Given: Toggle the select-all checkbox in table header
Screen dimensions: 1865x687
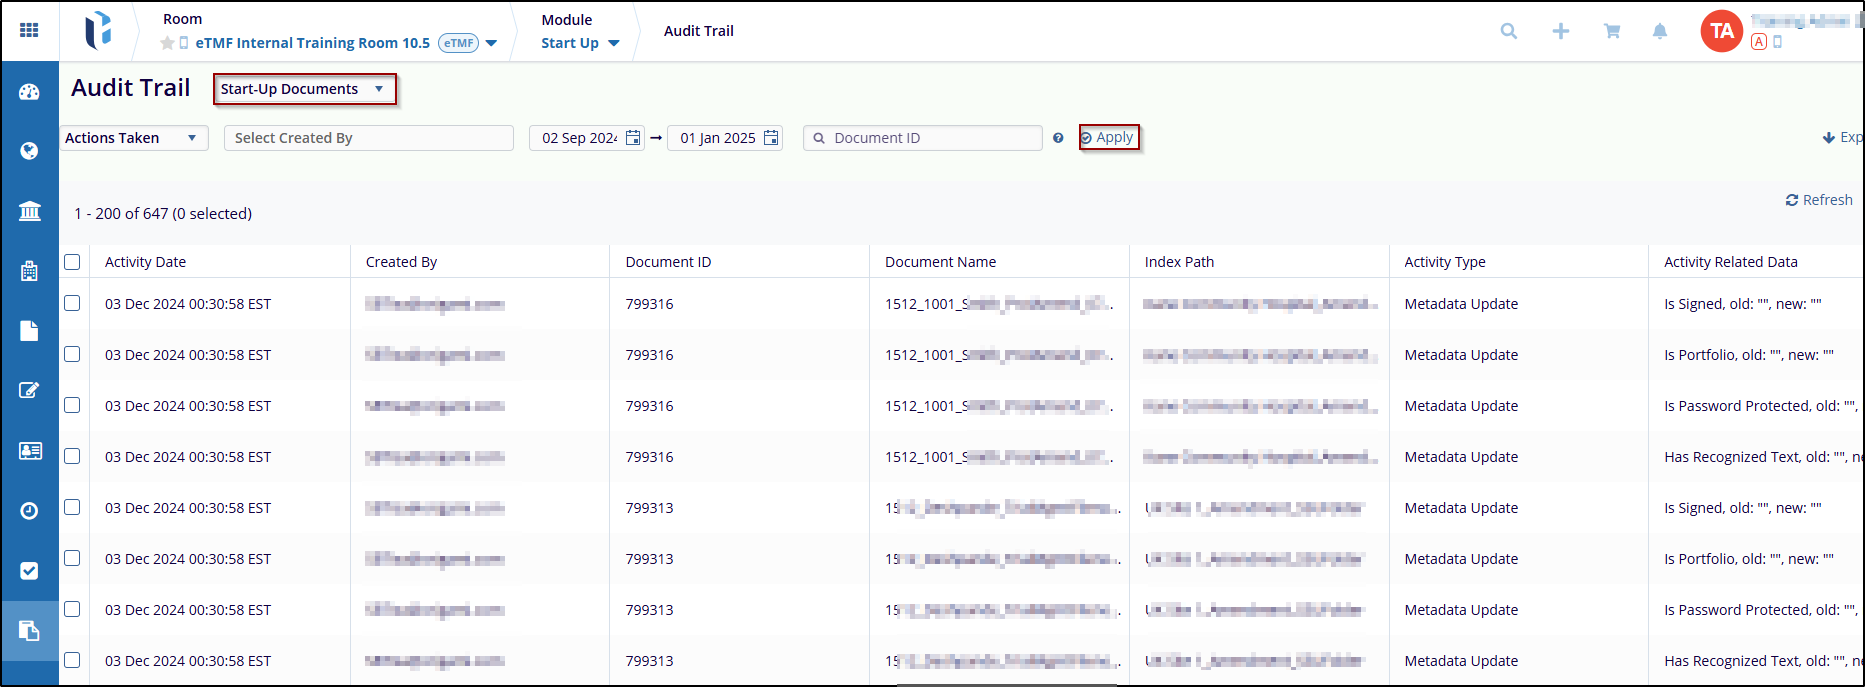Looking at the screenshot, I should pyautogui.click(x=72, y=262).
